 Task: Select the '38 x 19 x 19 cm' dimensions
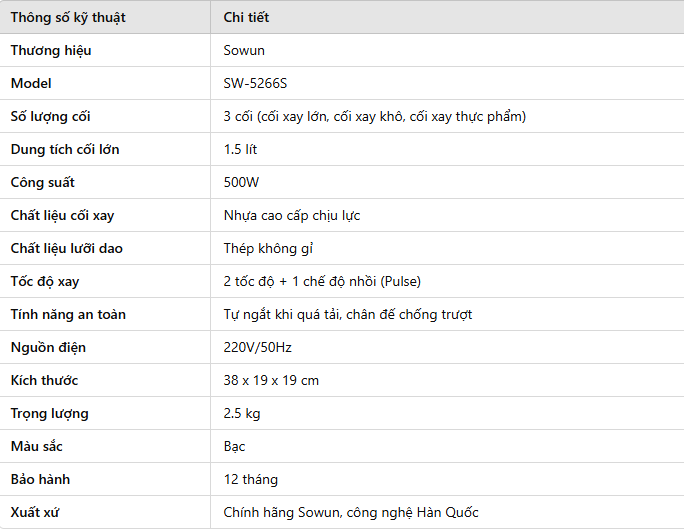point(271,380)
